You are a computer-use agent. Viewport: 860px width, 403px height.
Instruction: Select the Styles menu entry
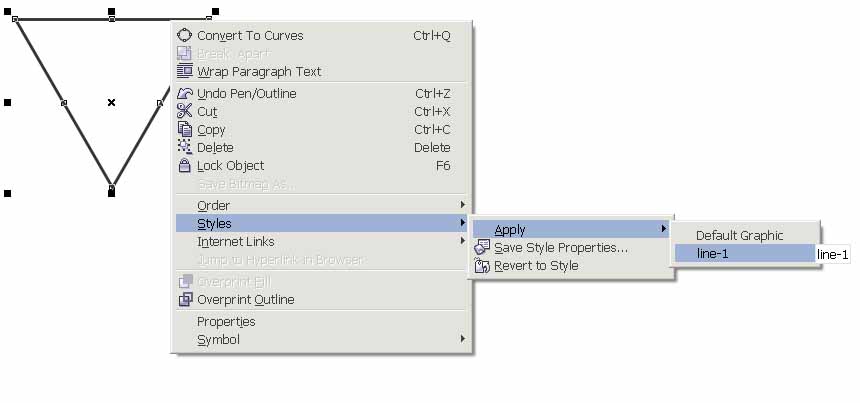point(322,223)
